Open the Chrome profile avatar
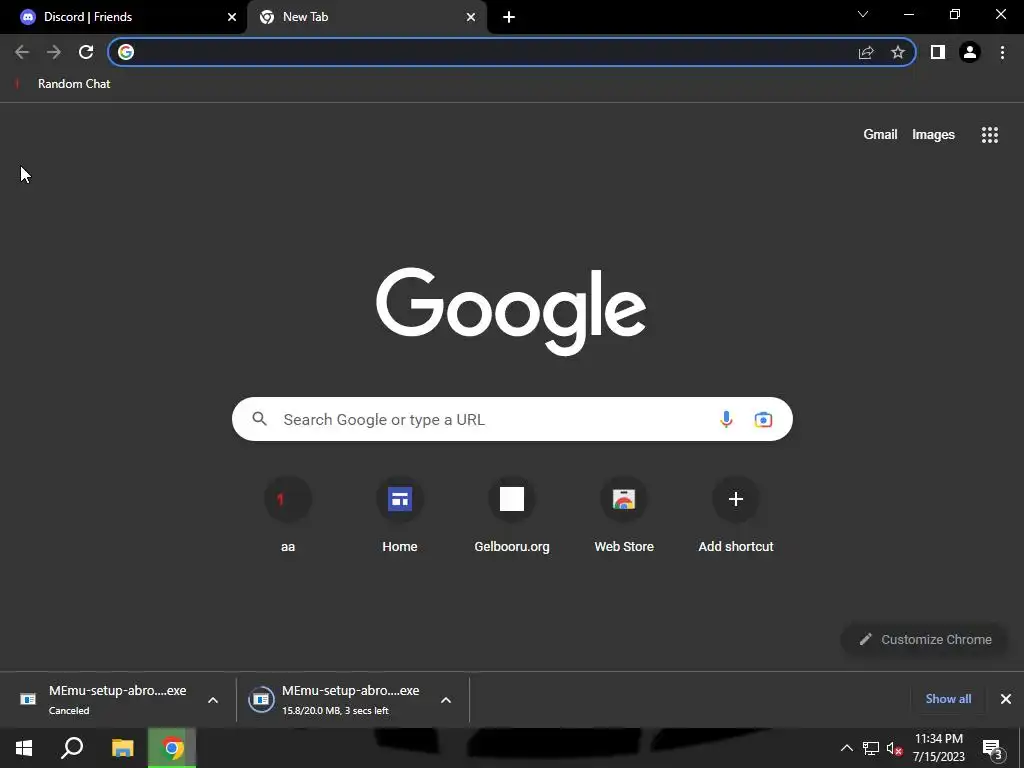 click(x=970, y=52)
